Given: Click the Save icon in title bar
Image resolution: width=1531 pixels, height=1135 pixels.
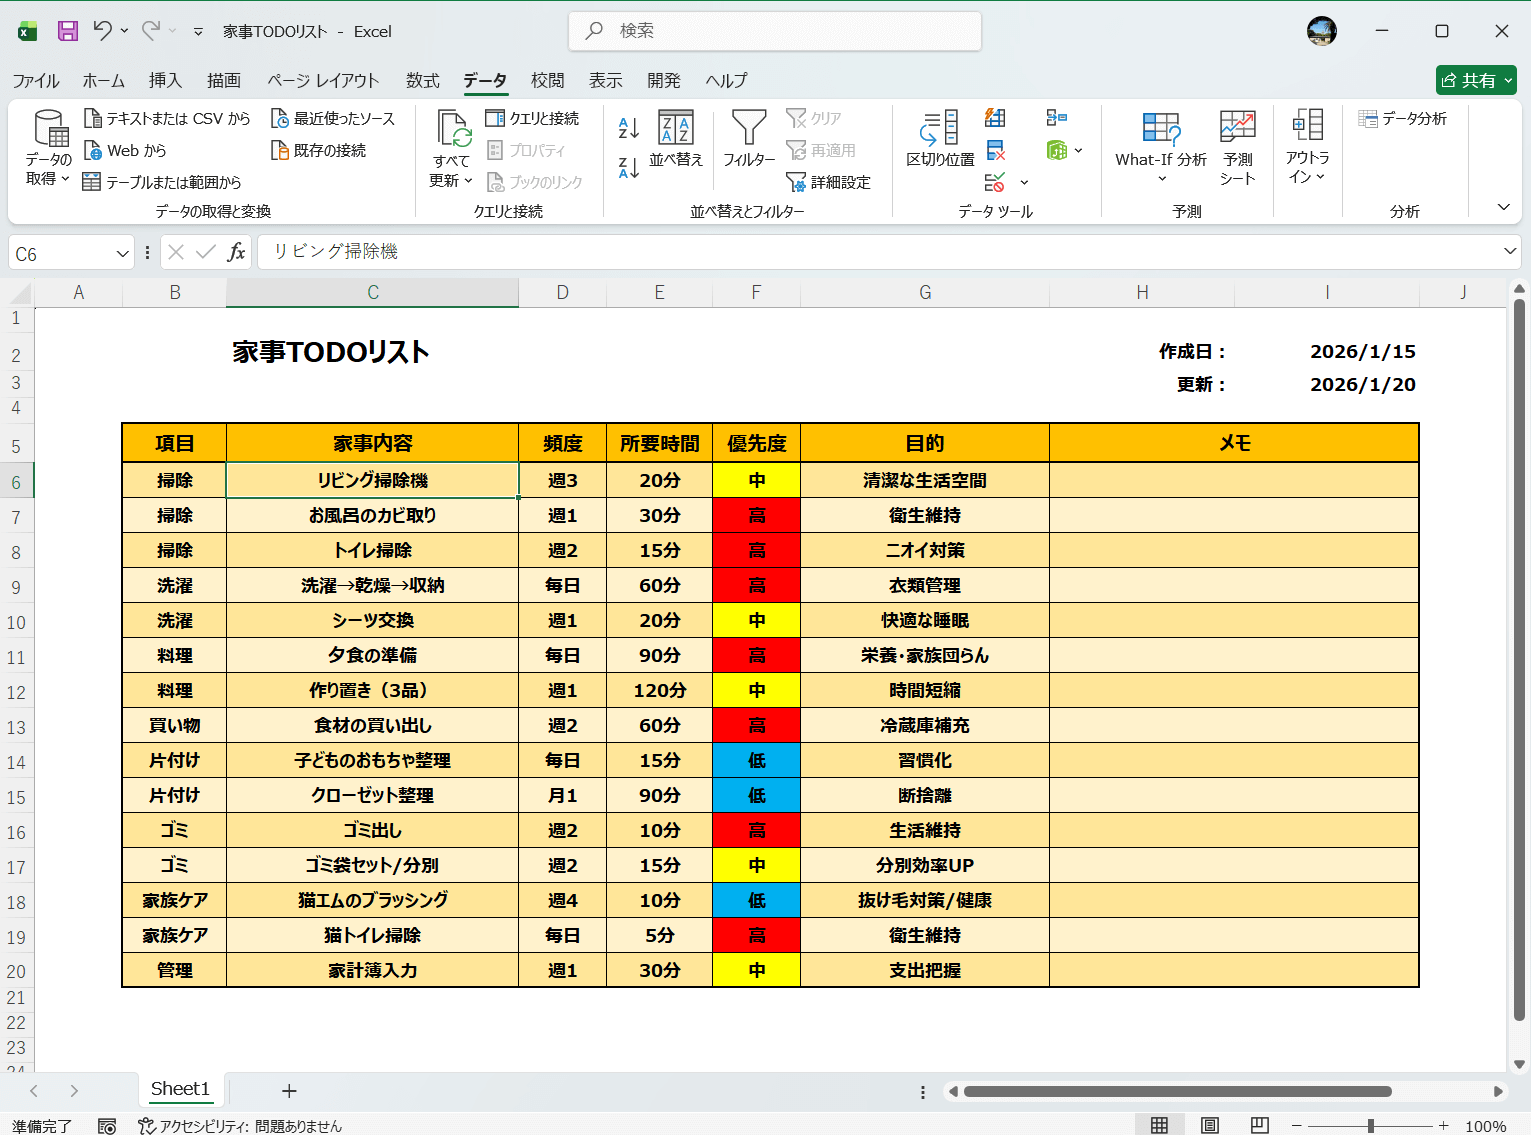Looking at the screenshot, I should click(67, 31).
